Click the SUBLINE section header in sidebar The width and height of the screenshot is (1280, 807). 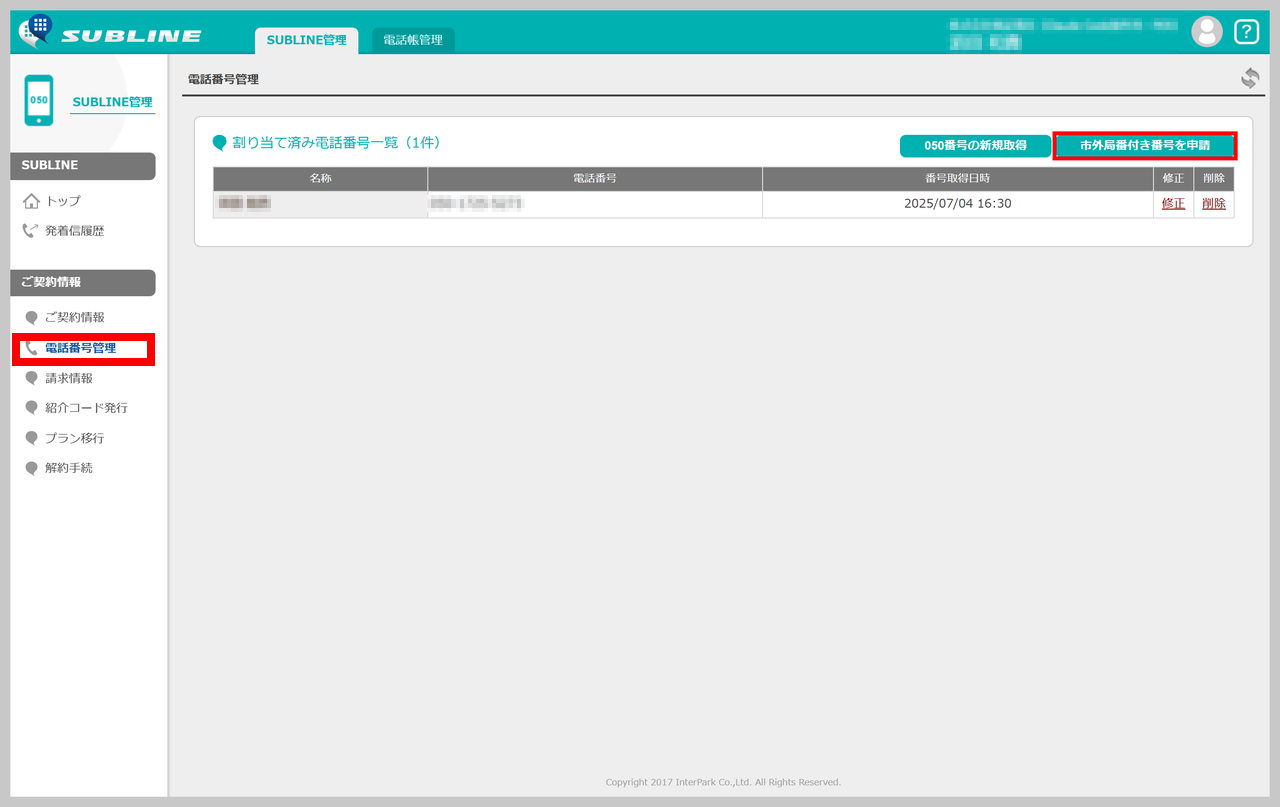[x=82, y=166]
